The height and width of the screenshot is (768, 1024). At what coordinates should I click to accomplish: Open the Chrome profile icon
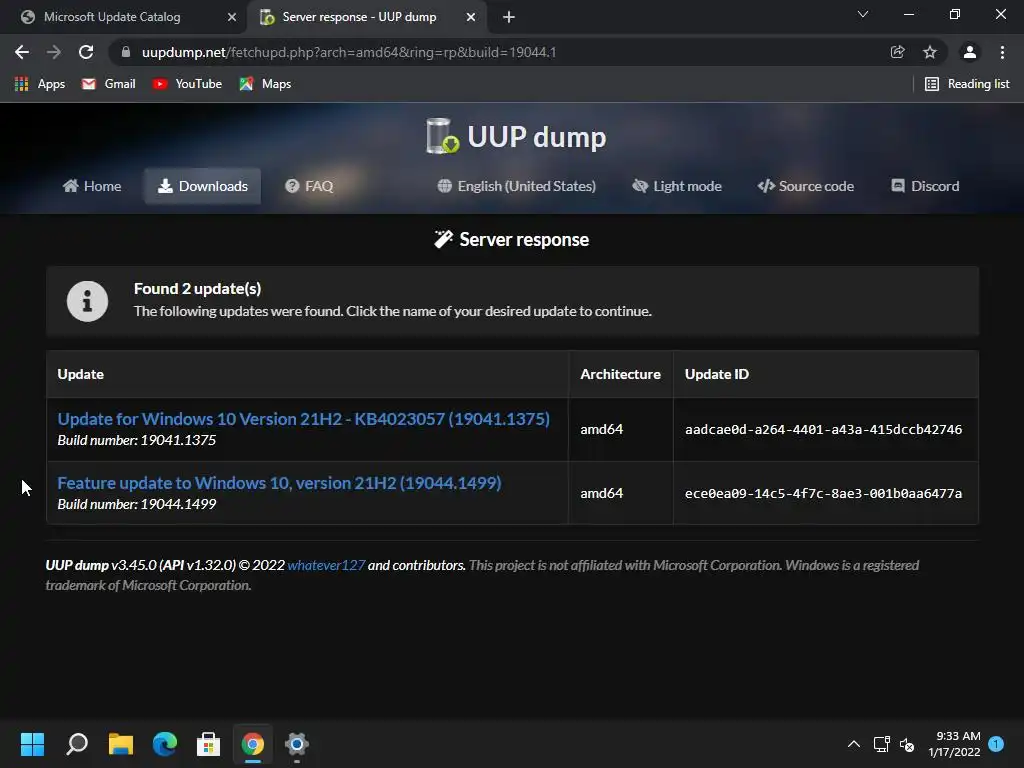(969, 52)
